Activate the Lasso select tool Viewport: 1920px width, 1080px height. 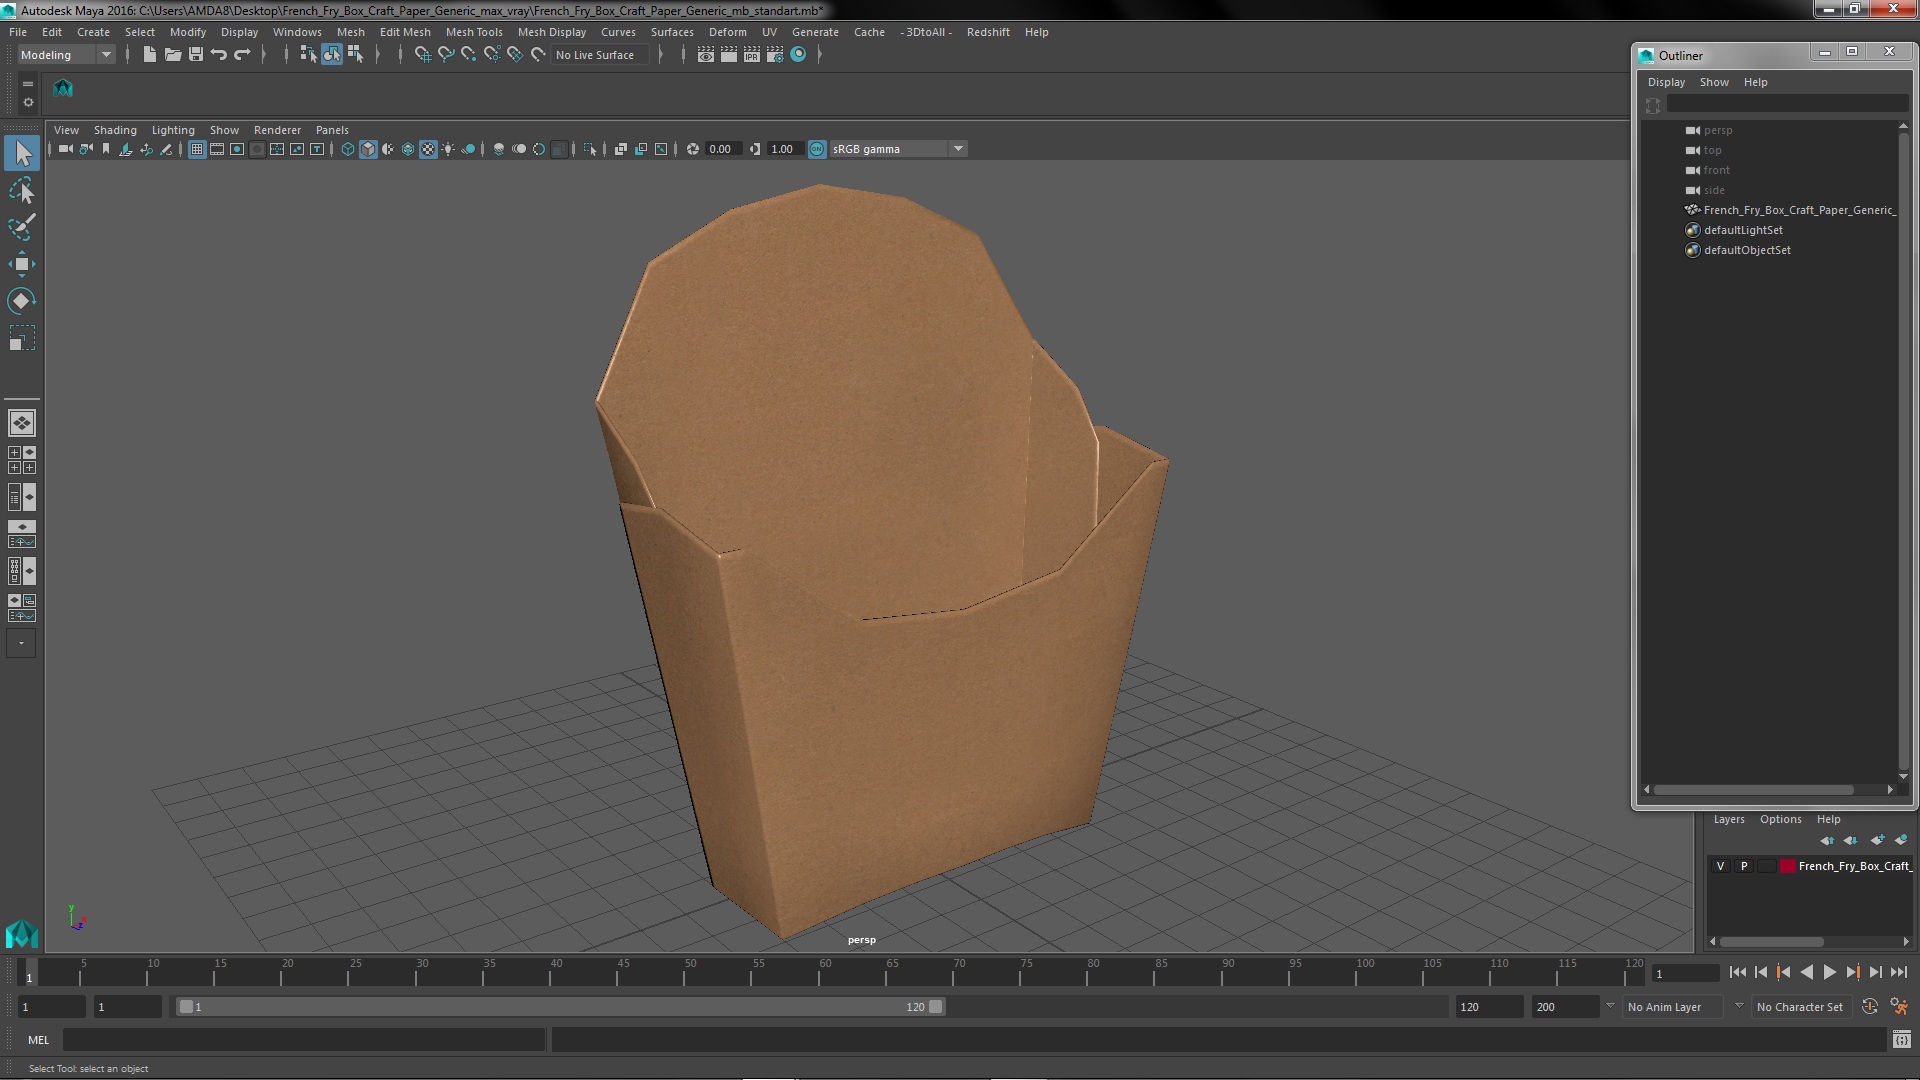[x=21, y=190]
